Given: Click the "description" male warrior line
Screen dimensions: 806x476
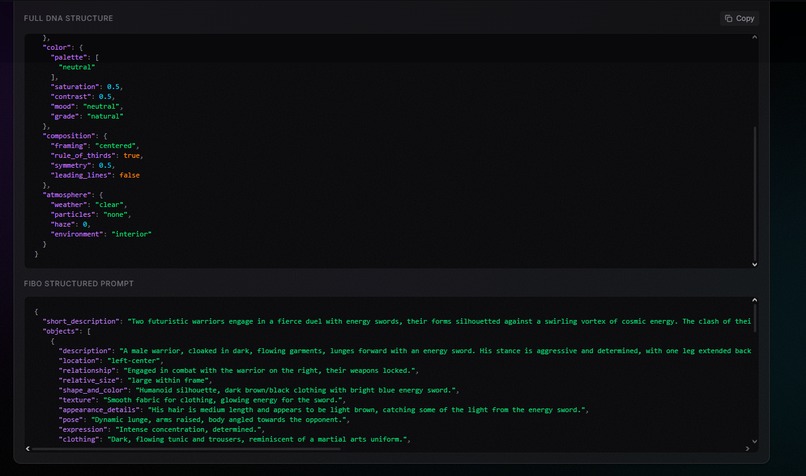Looking at the screenshot, I should pos(405,351).
